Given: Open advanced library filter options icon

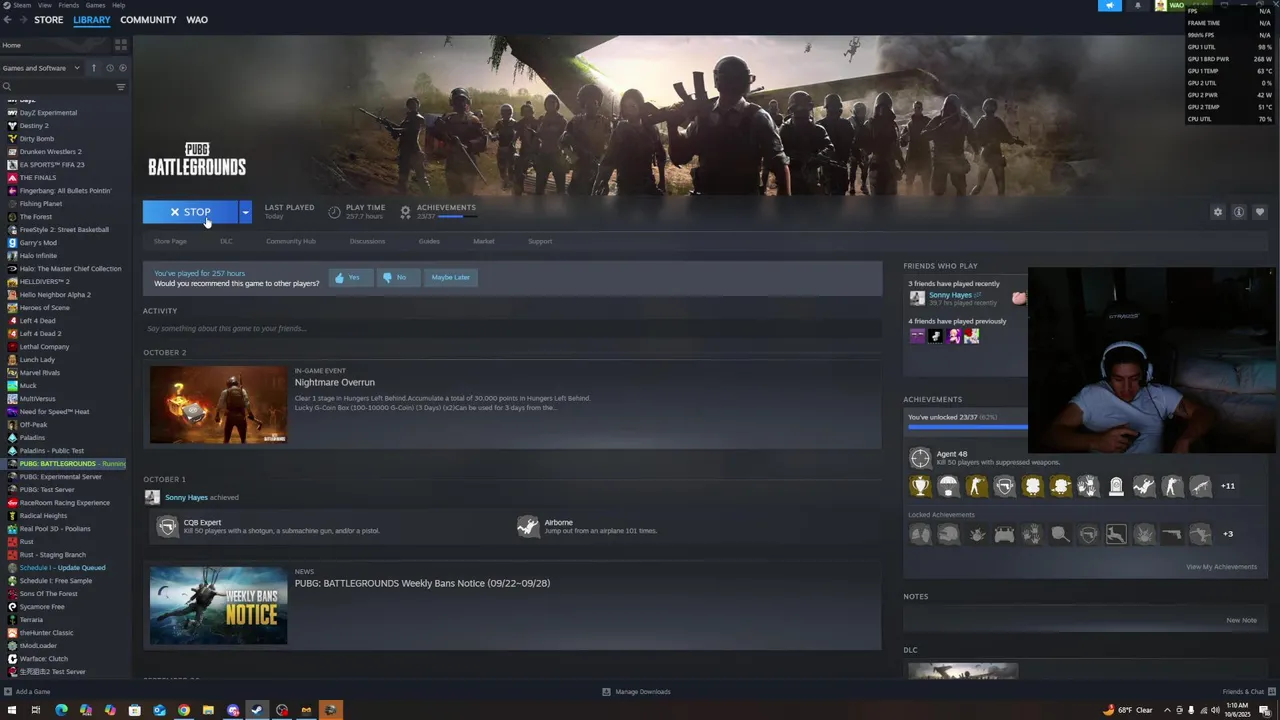Looking at the screenshot, I should [x=121, y=87].
